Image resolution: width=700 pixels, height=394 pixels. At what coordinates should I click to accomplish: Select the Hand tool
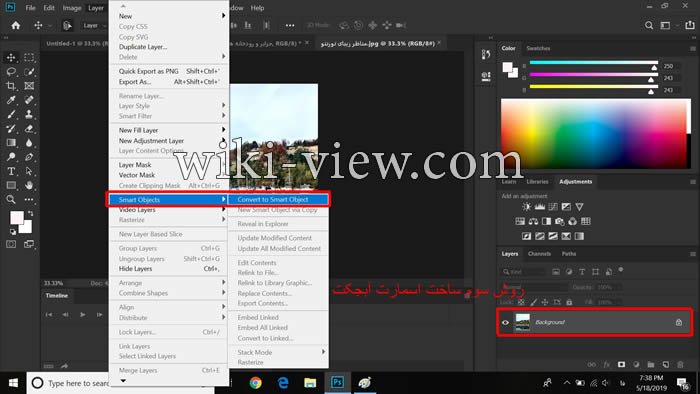(x=29, y=185)
